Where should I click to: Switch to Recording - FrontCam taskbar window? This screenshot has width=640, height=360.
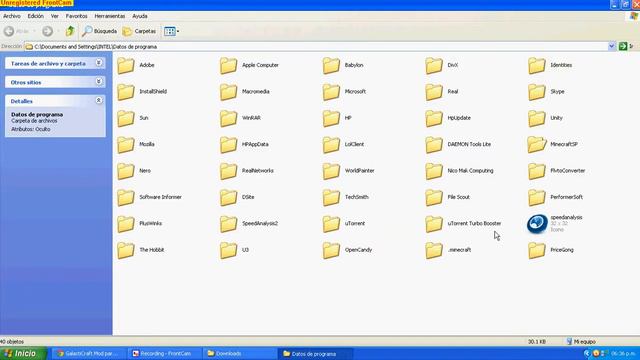pyautogui.click(x=164, y=353)
